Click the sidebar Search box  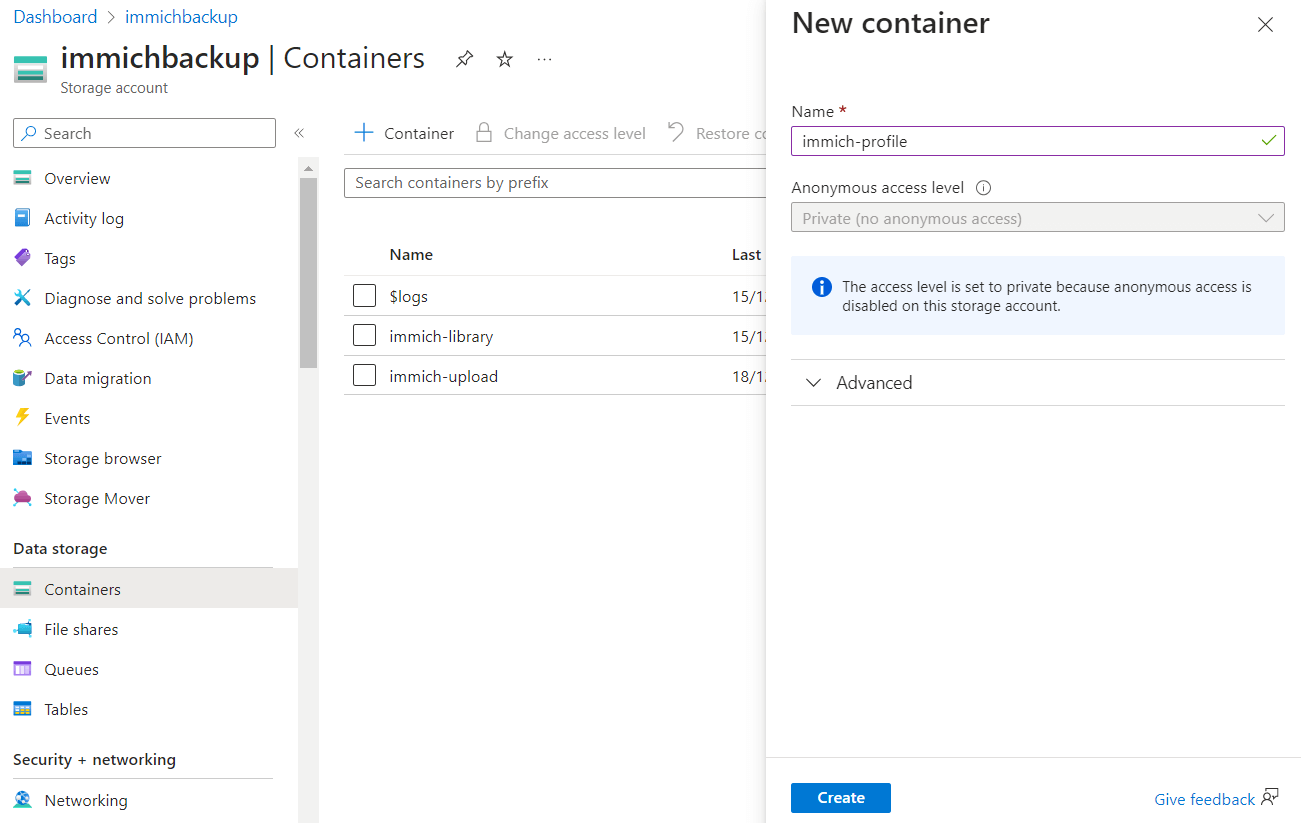[144, 133]
